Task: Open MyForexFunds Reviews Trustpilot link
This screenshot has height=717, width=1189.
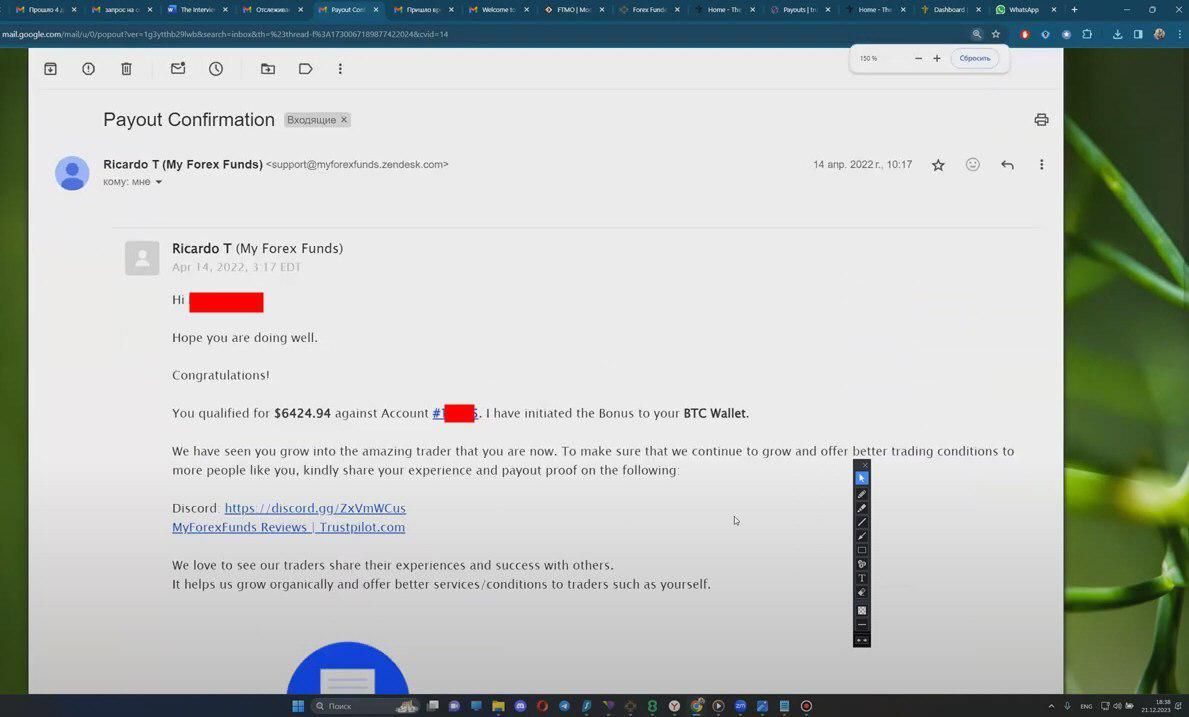Action: click(288, 528)
